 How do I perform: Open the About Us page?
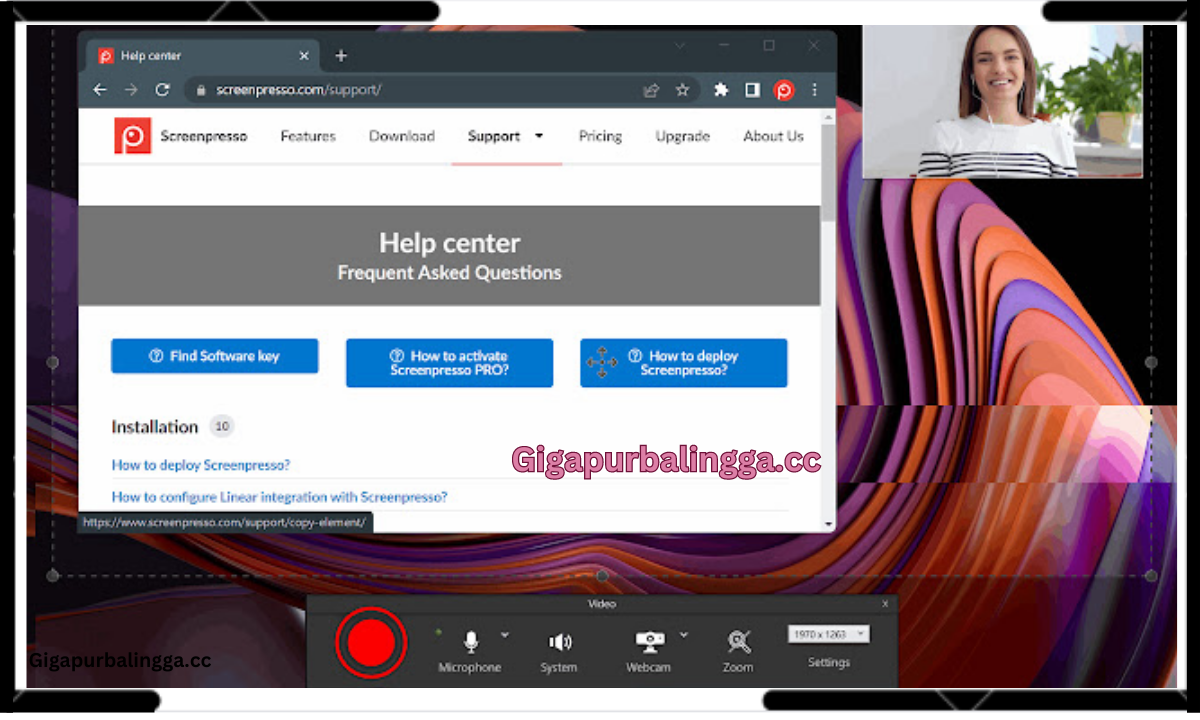773,136
